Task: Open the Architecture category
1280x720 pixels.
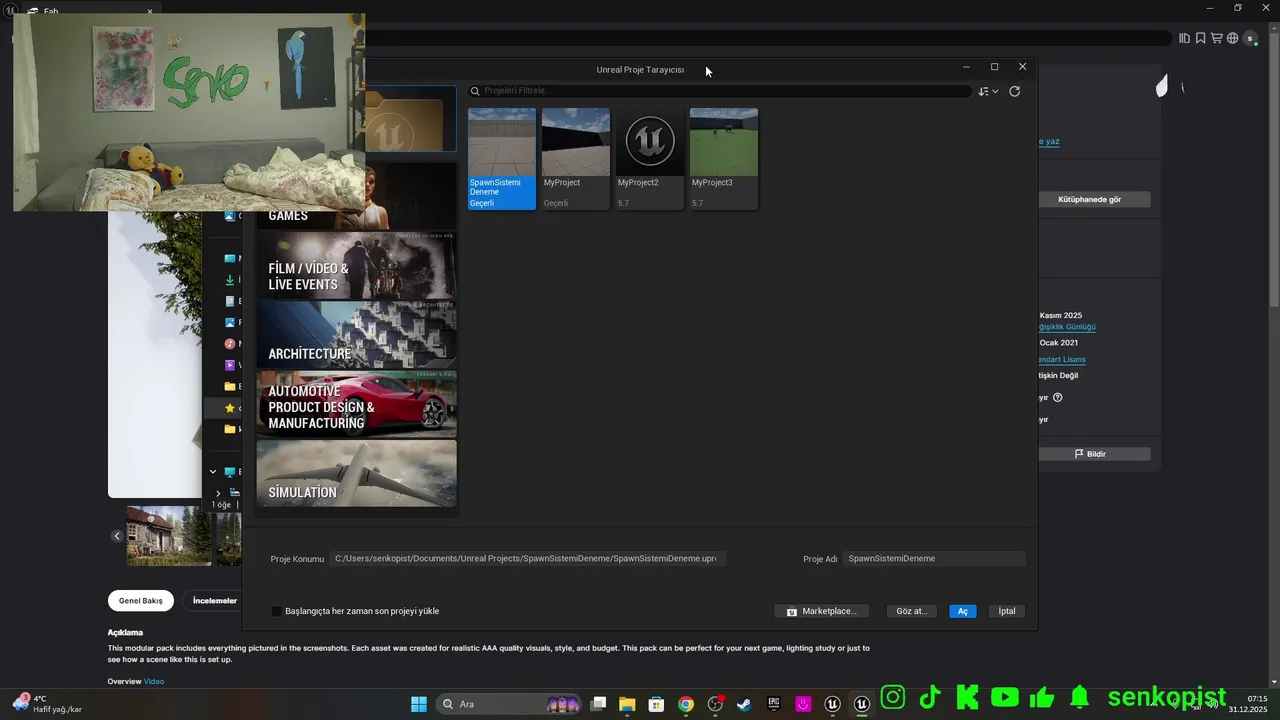Action: pos(357,335)
